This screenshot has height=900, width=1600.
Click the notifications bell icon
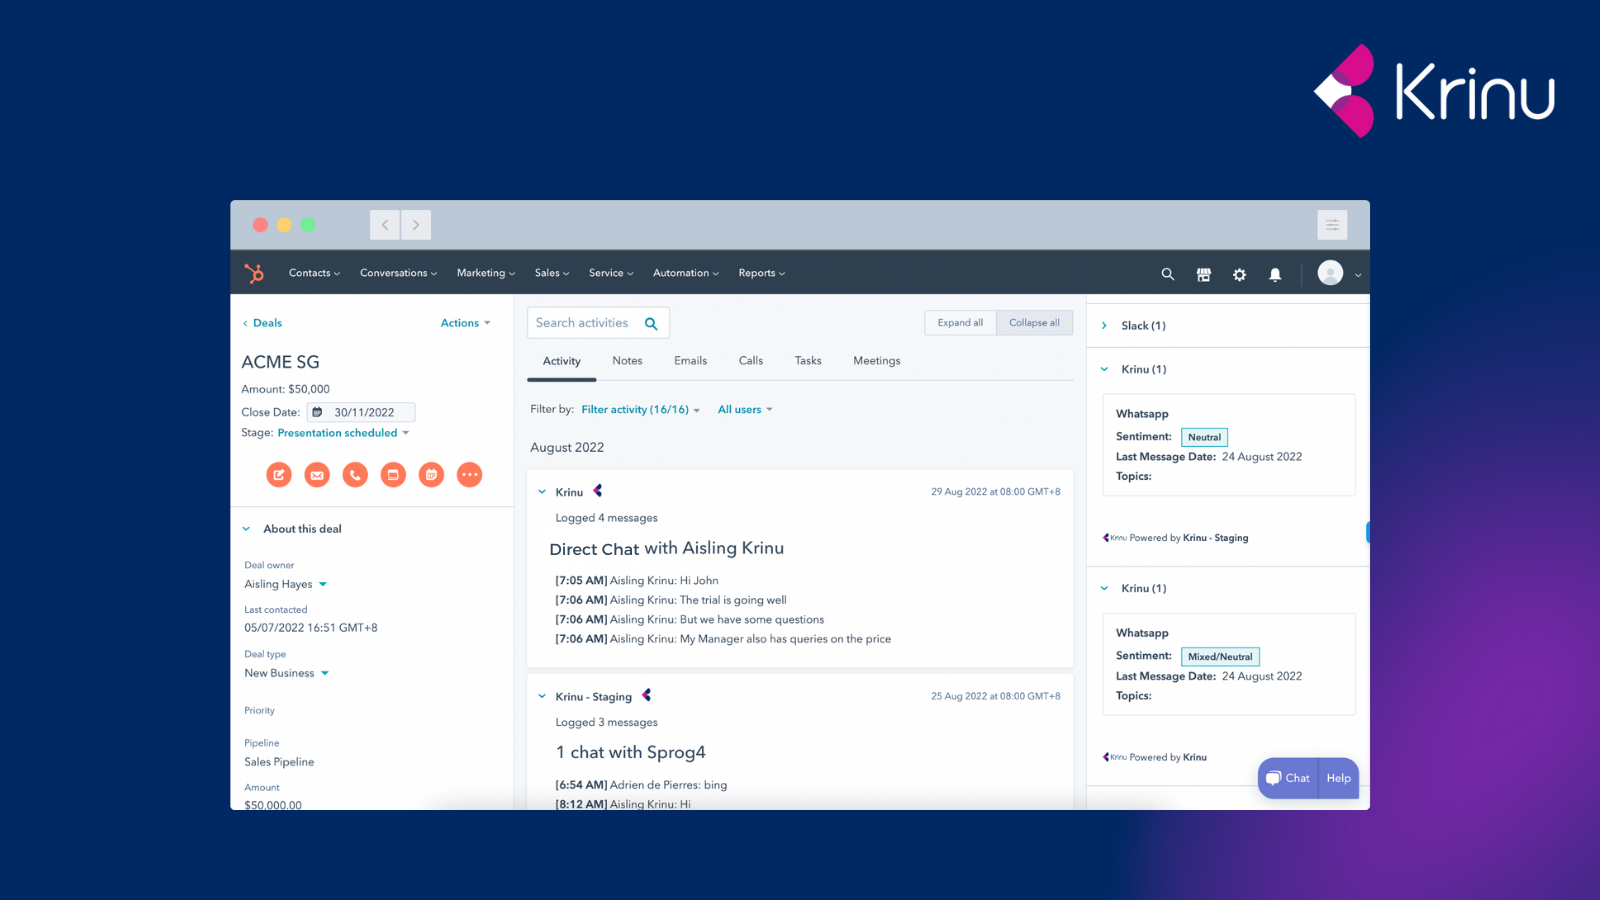click(1275, 274)
